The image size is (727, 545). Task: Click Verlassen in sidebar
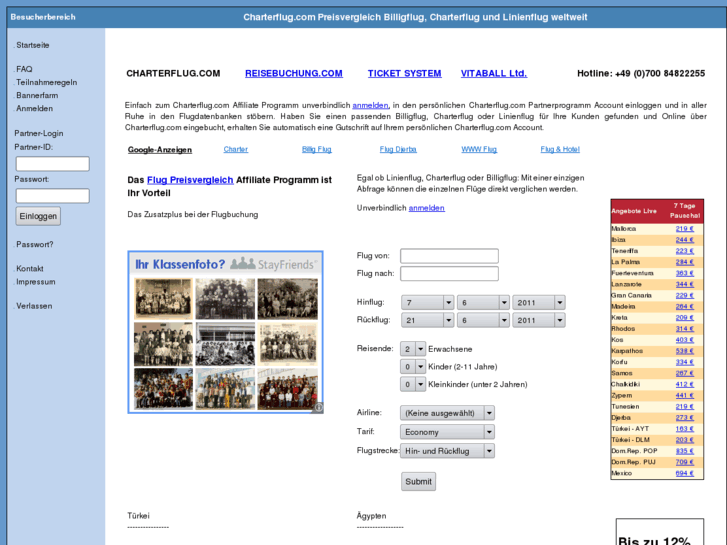point(34,306)
